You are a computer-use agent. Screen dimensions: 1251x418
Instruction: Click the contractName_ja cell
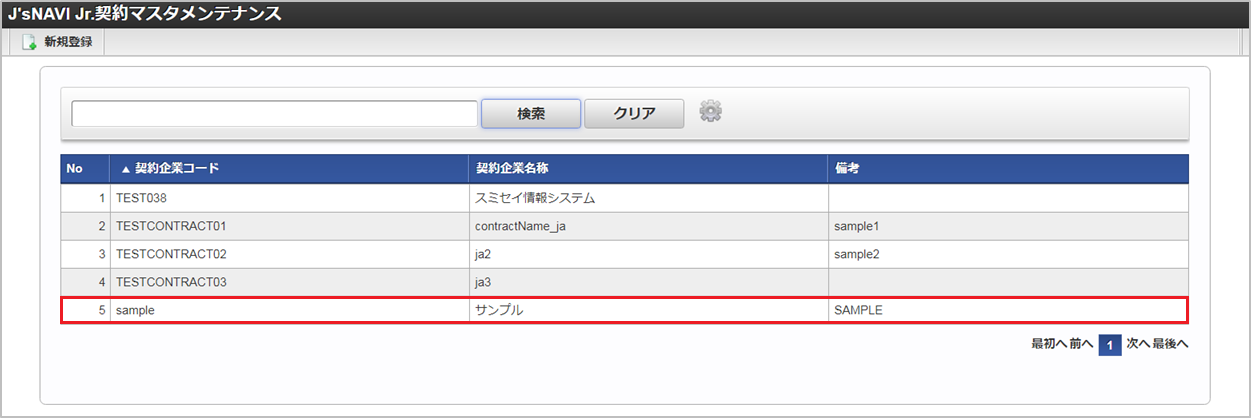click(648, 226)
